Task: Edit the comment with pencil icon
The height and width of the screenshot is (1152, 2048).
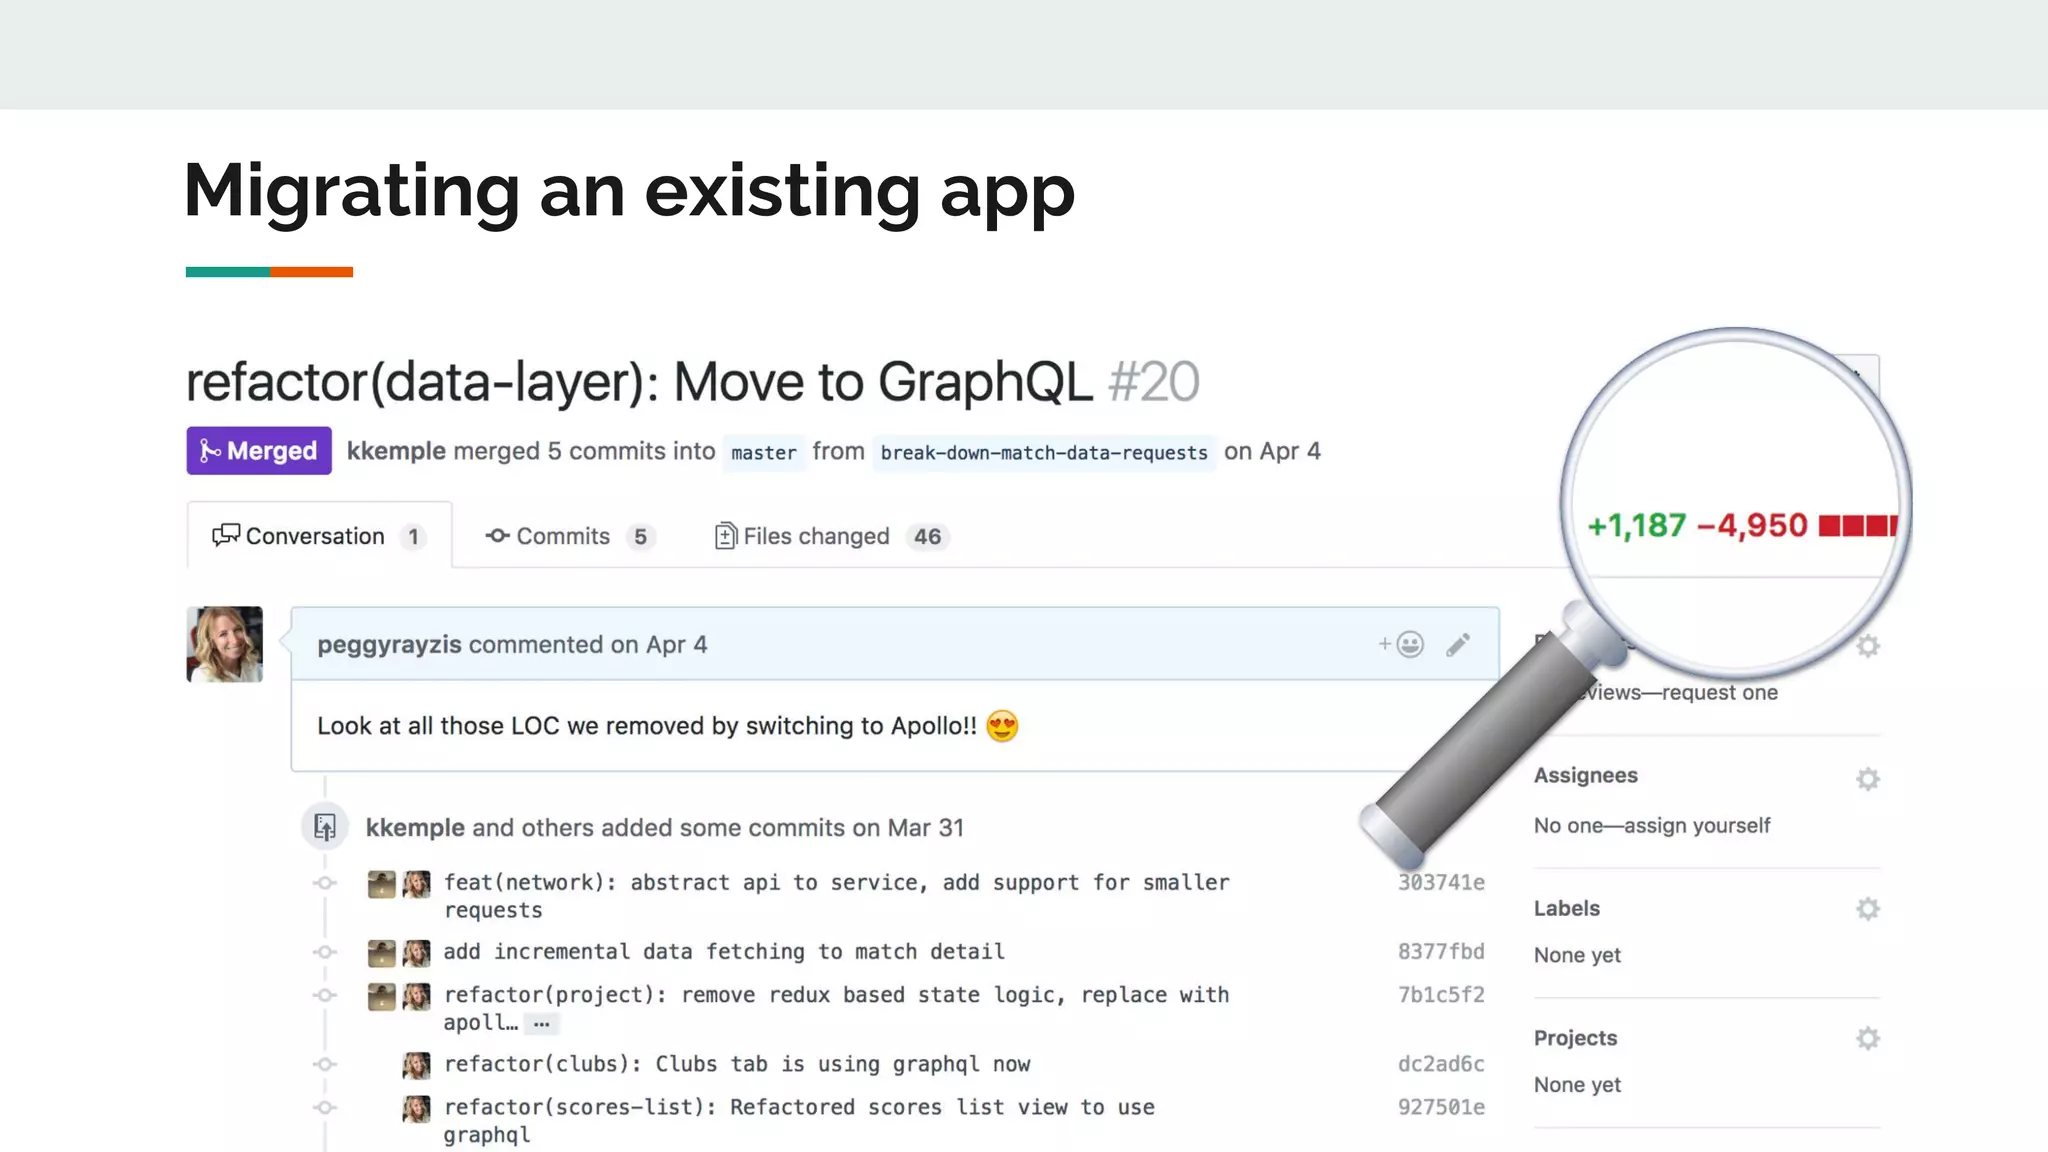Action: click(x=1458, y=645)
